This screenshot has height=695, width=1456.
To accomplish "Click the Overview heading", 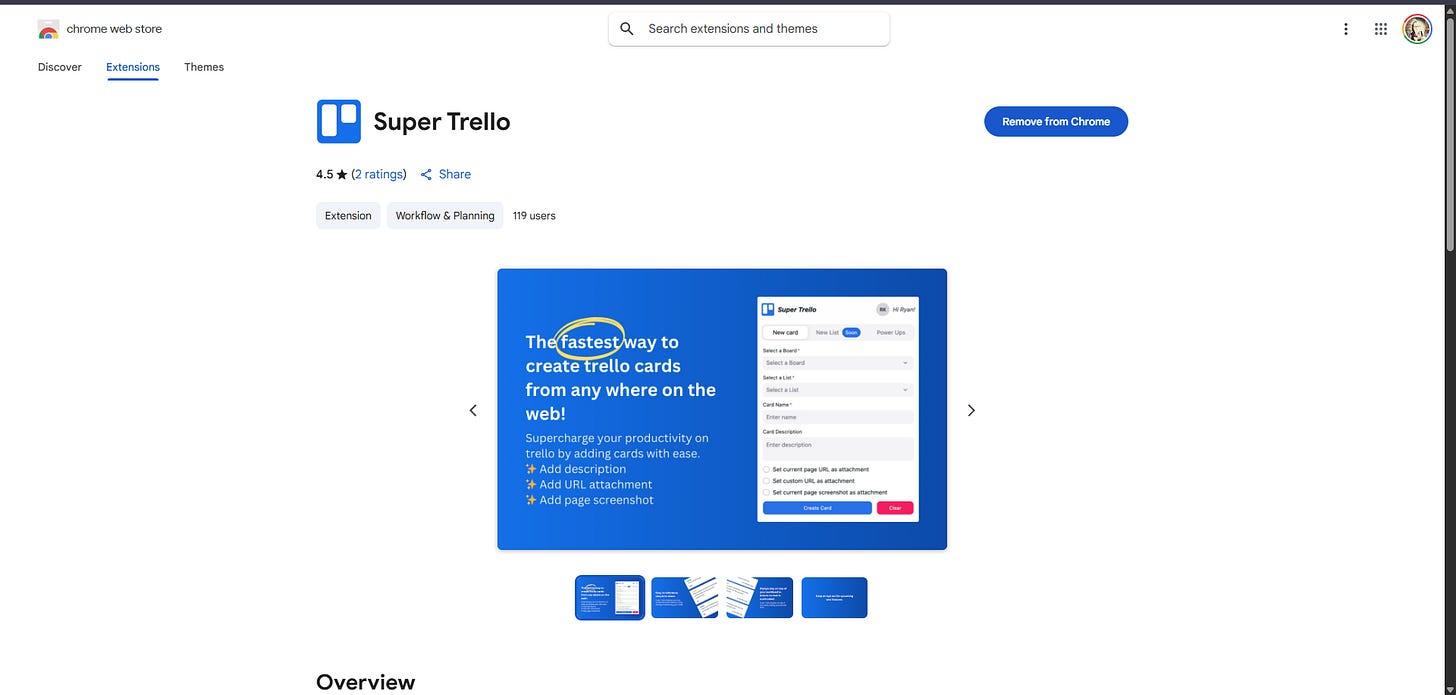I will (365, 682).
